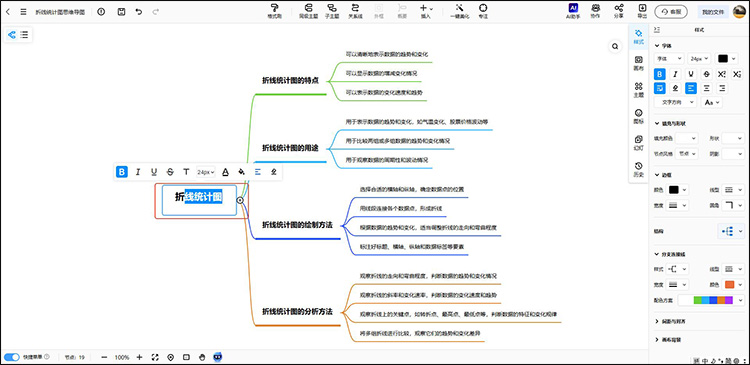Click the search magnifier on the canvas
The height and width of the screenshot is (365, 750).
pyautogui.click(x=615, y=46)
